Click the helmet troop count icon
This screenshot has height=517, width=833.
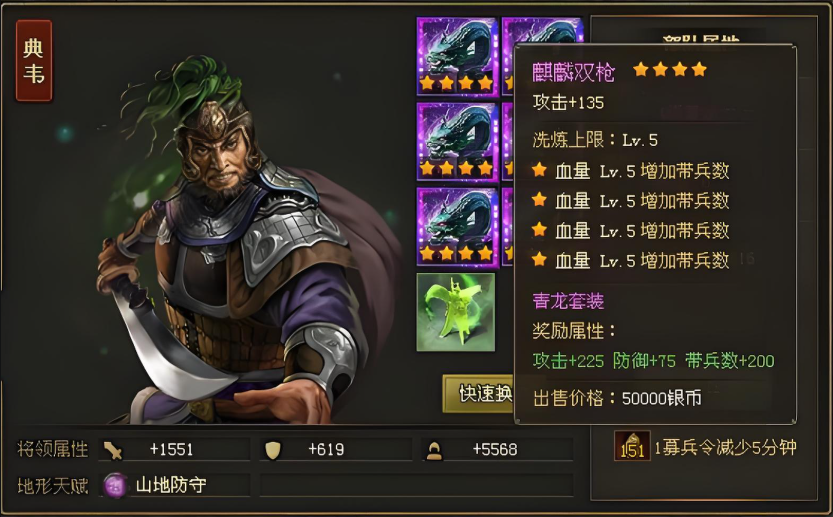pyautogui.click(x=434, y=451)
